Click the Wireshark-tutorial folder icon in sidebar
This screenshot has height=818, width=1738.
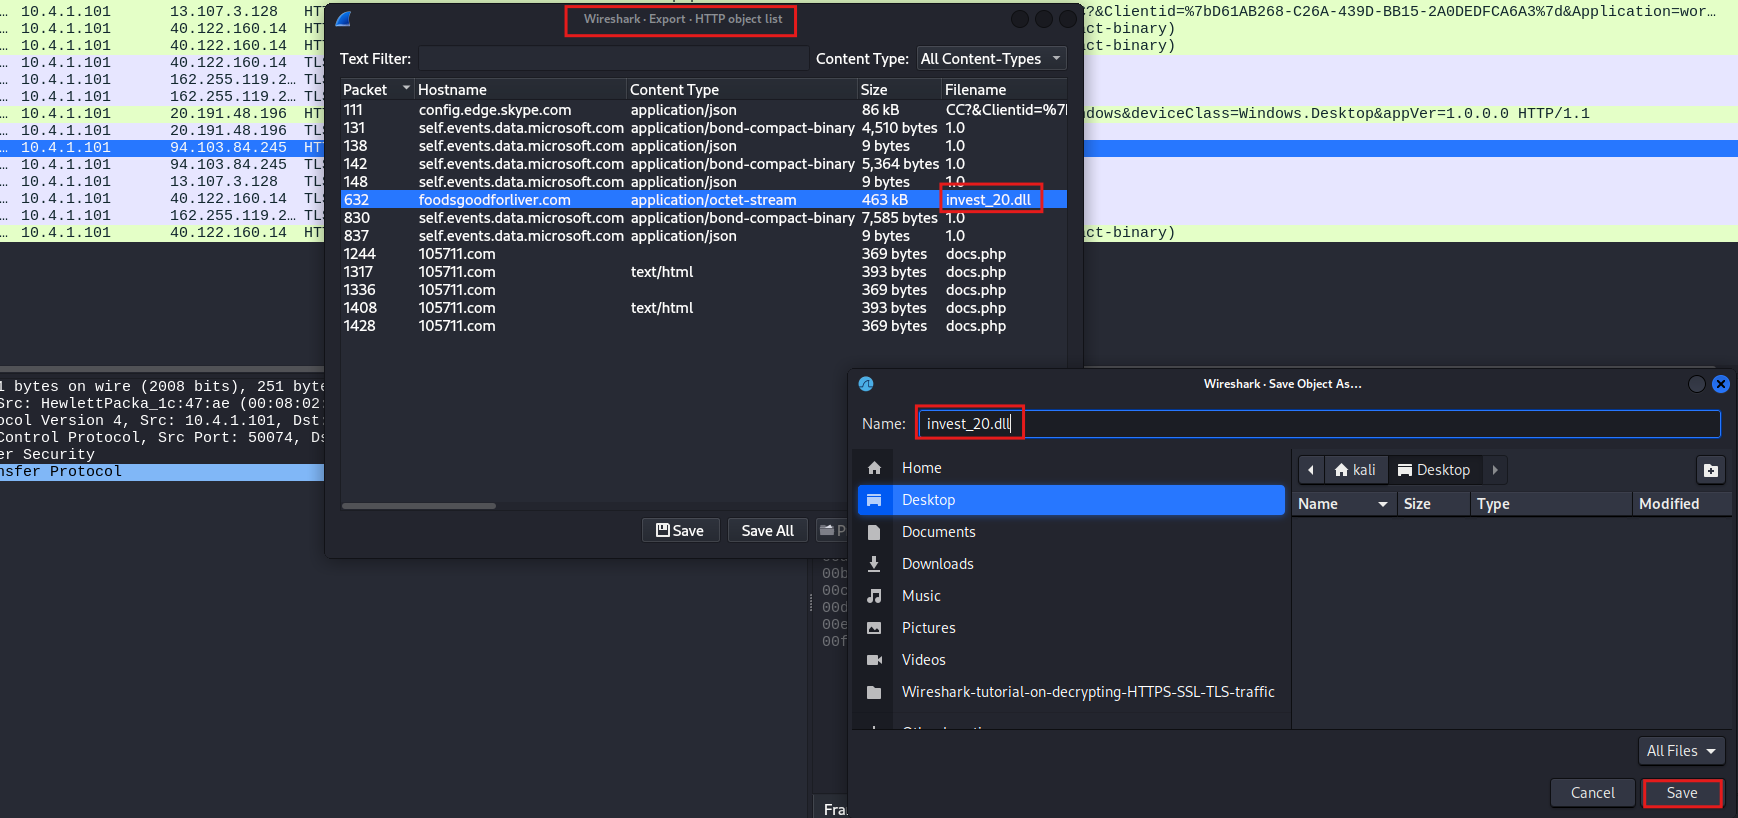coord(874,692)
